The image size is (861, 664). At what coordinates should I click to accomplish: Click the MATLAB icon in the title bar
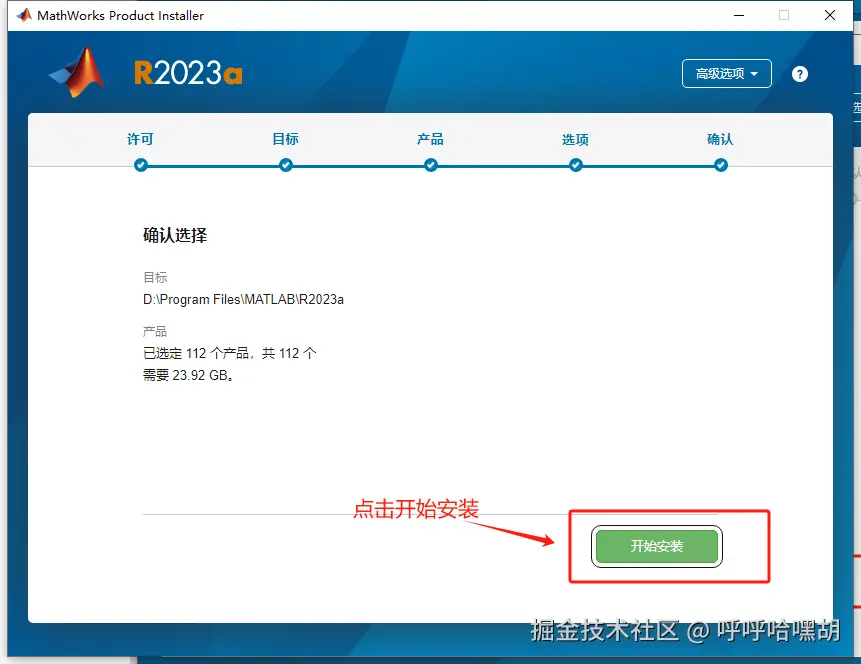[x=24, y=15]
